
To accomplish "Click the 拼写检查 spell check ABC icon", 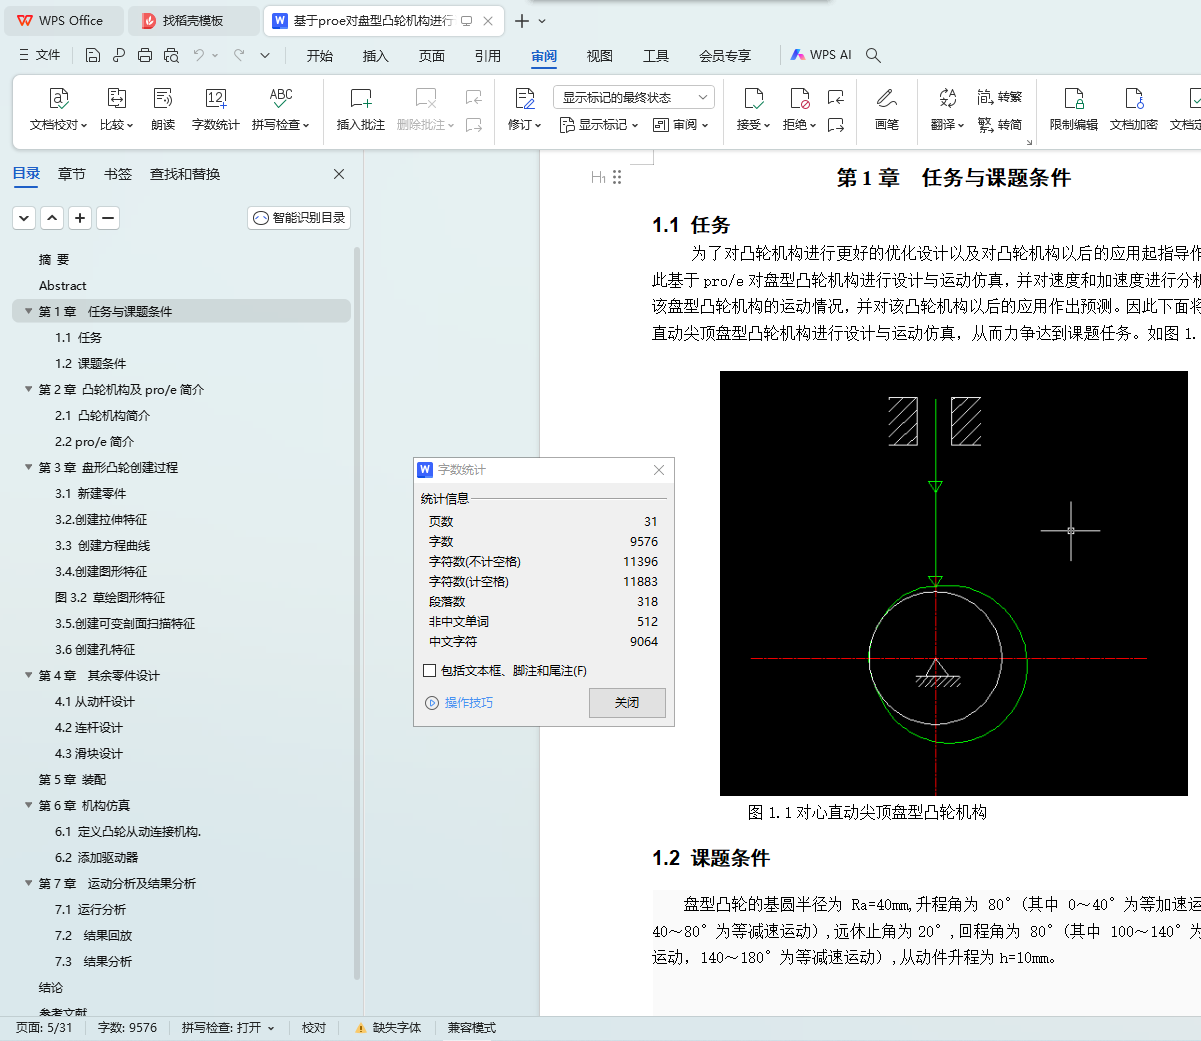I will click(x=281, y=98).
